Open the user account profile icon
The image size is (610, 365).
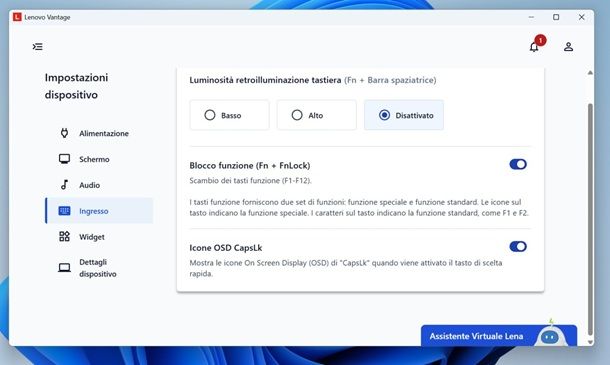(568, 47)
